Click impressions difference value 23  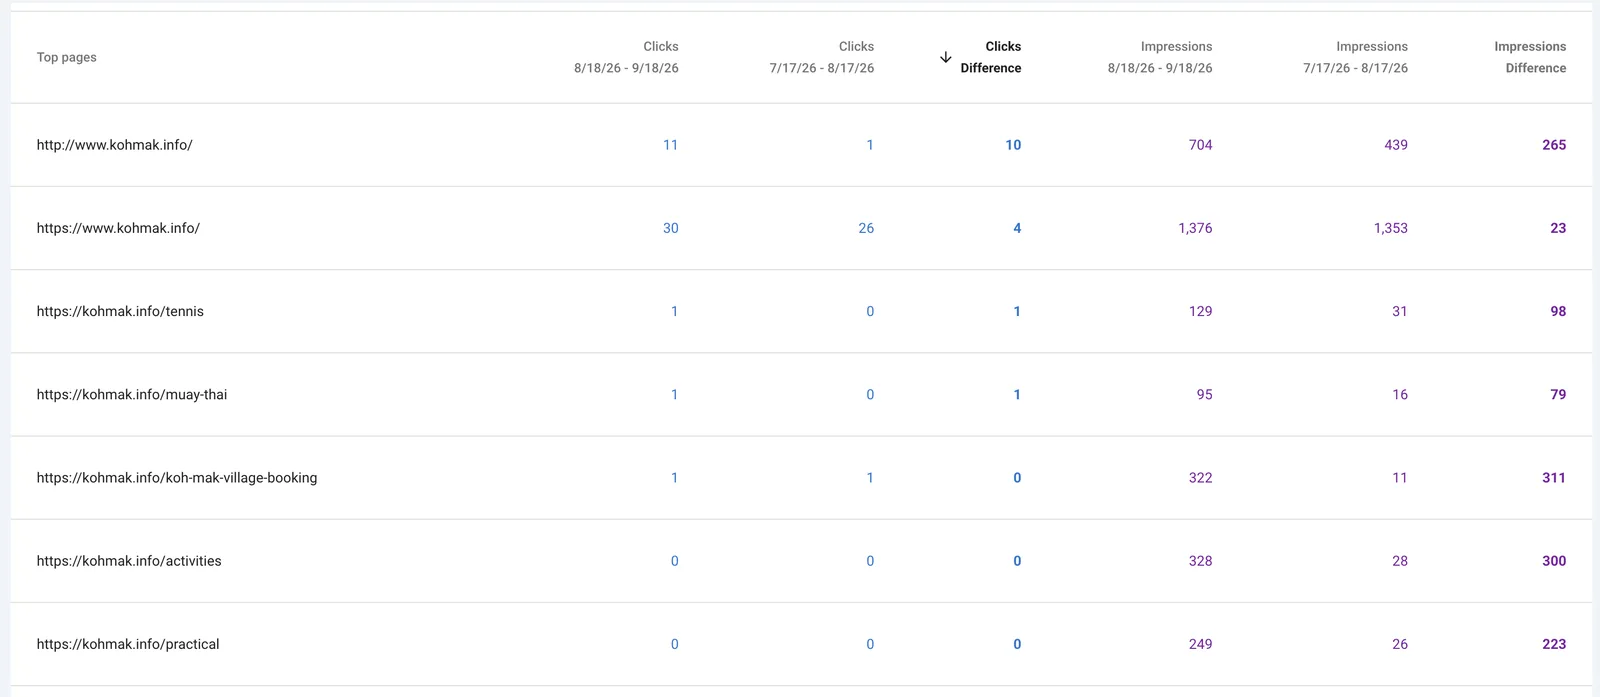tap(1558, 228)
